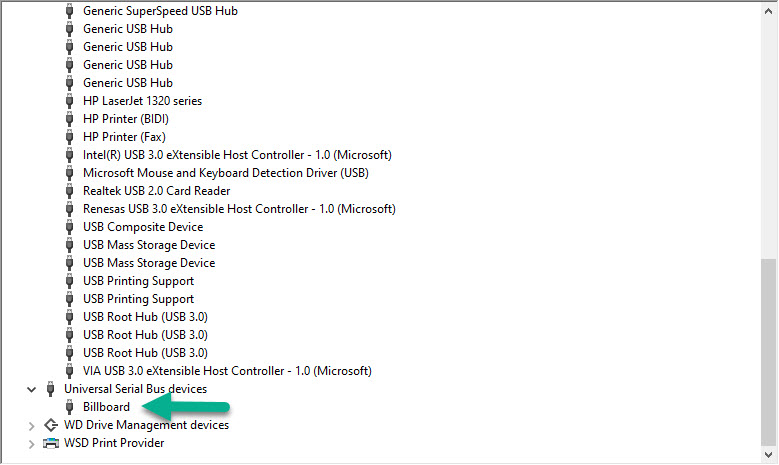Expand WD Drive Management devices
The height and width of the screenshot is (465, 779).
[x=31, y=425]
